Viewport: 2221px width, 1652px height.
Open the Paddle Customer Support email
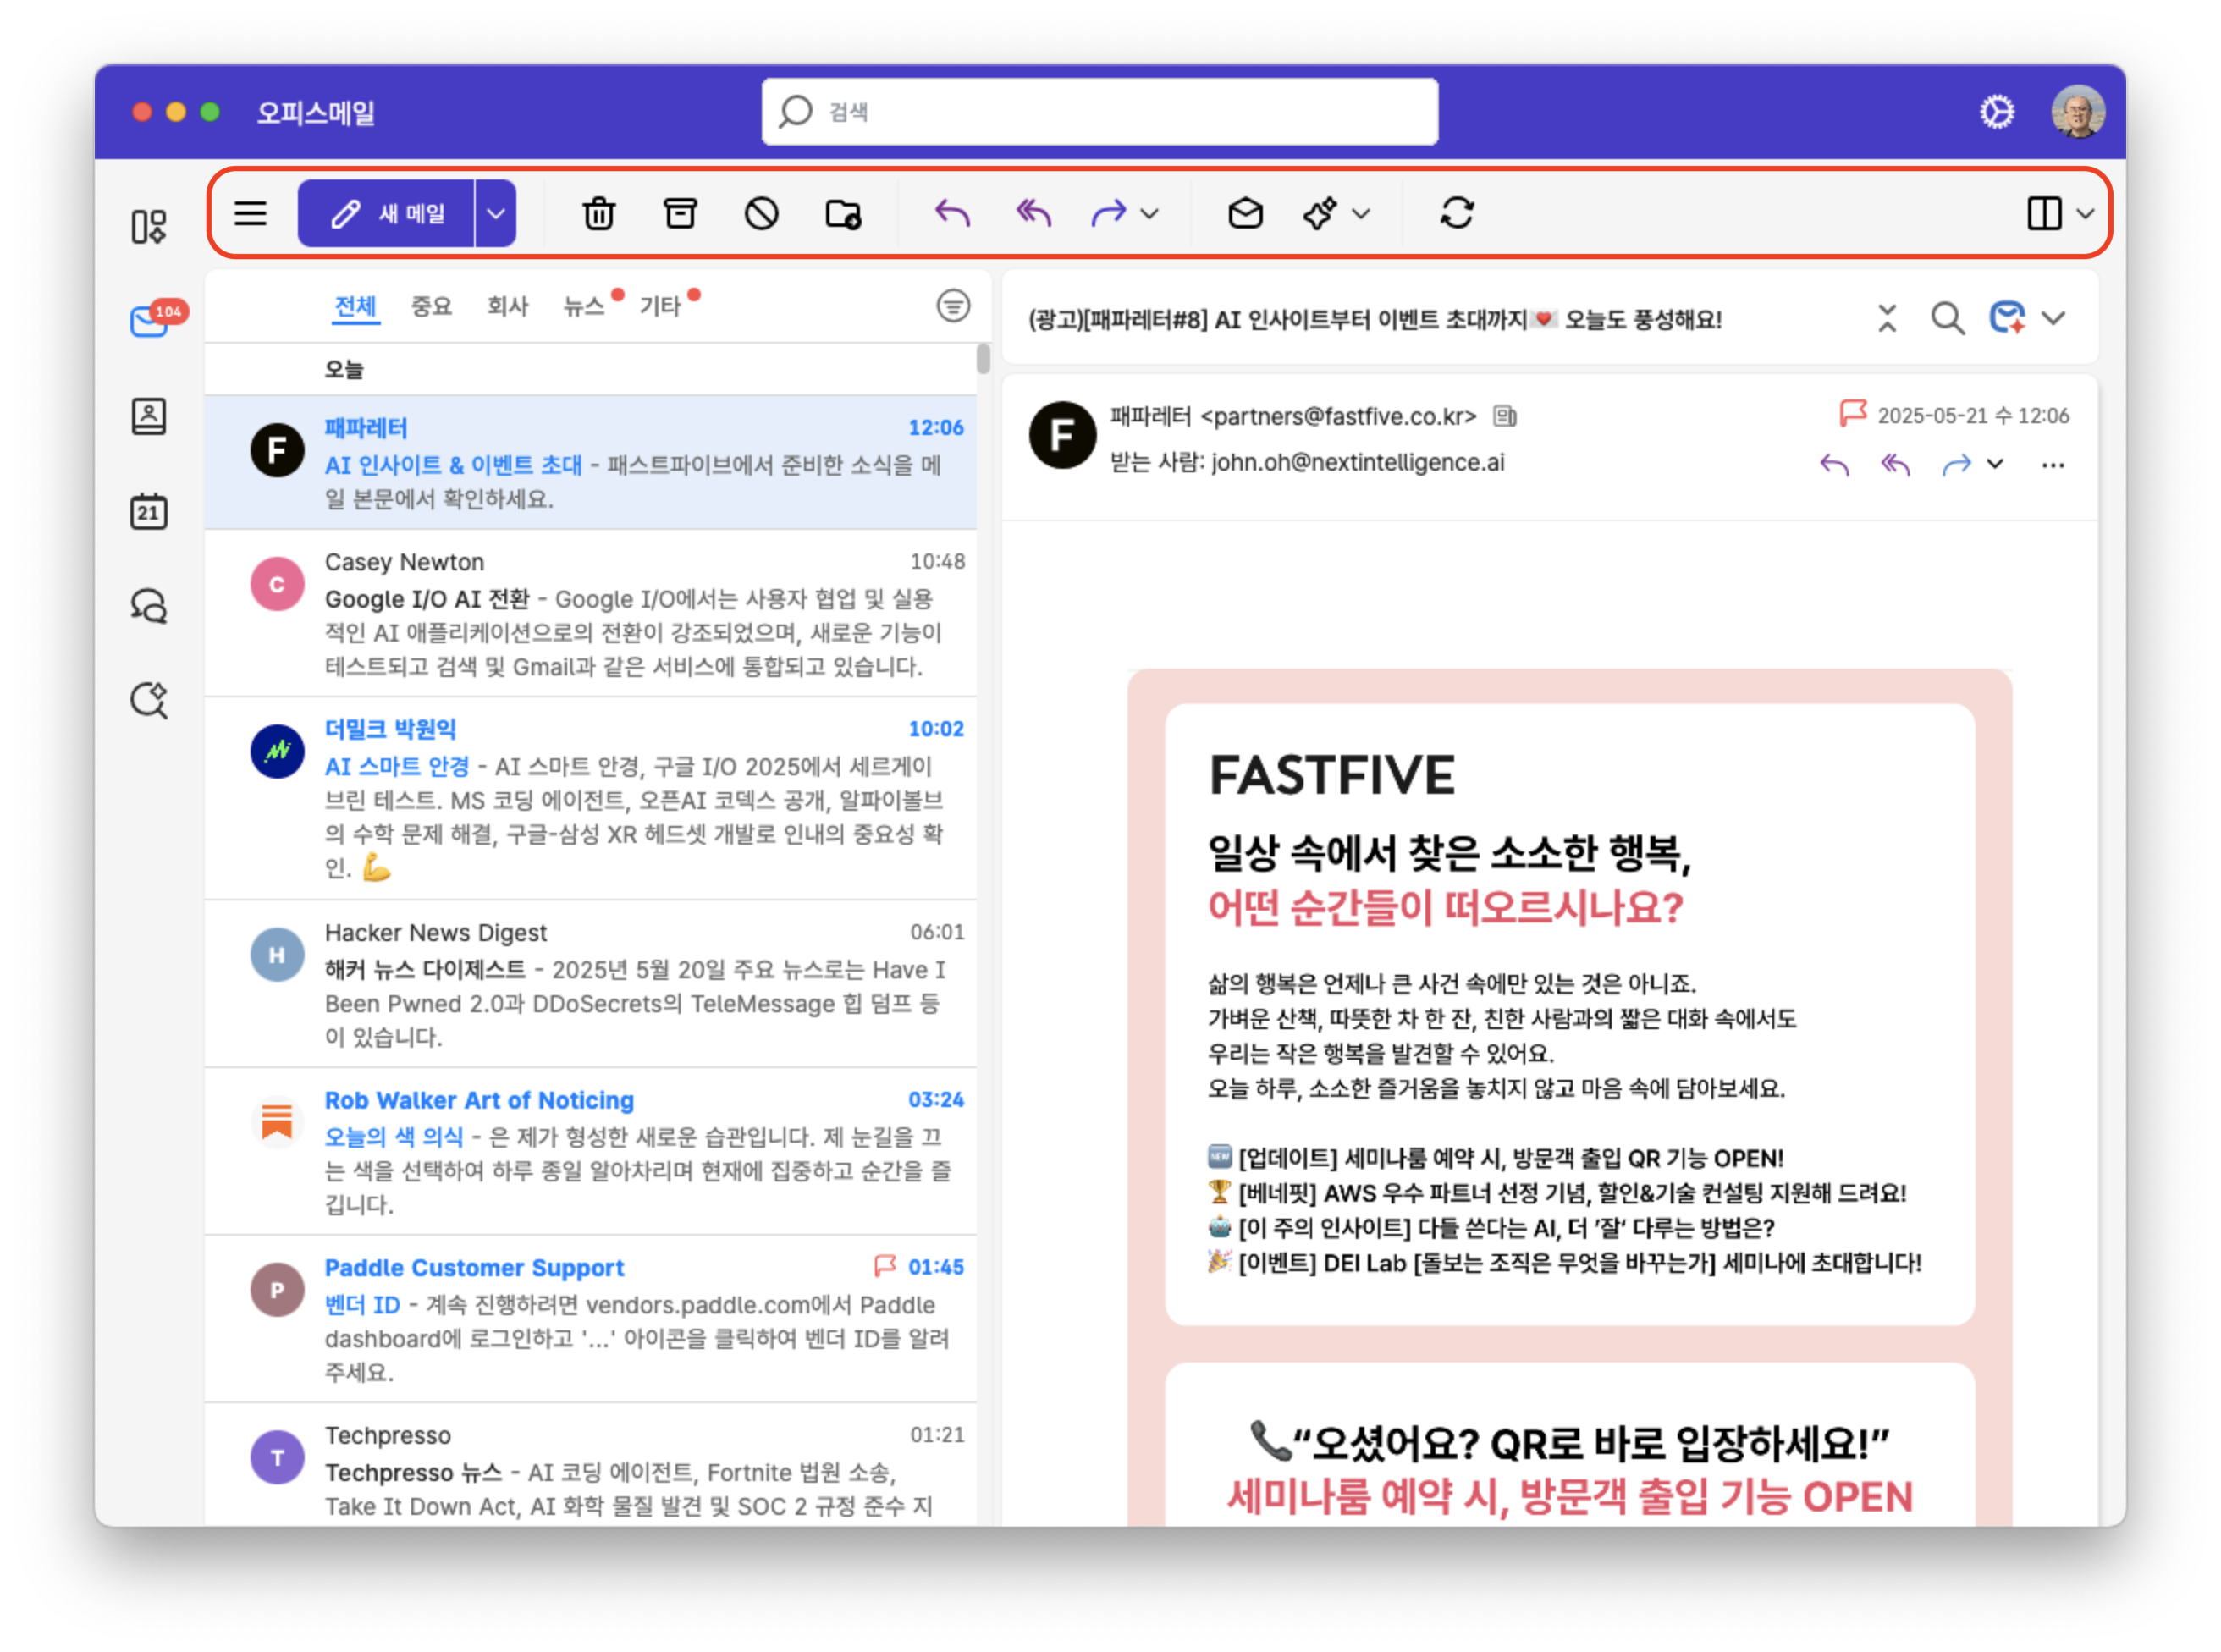click(x=590, y=1319)
